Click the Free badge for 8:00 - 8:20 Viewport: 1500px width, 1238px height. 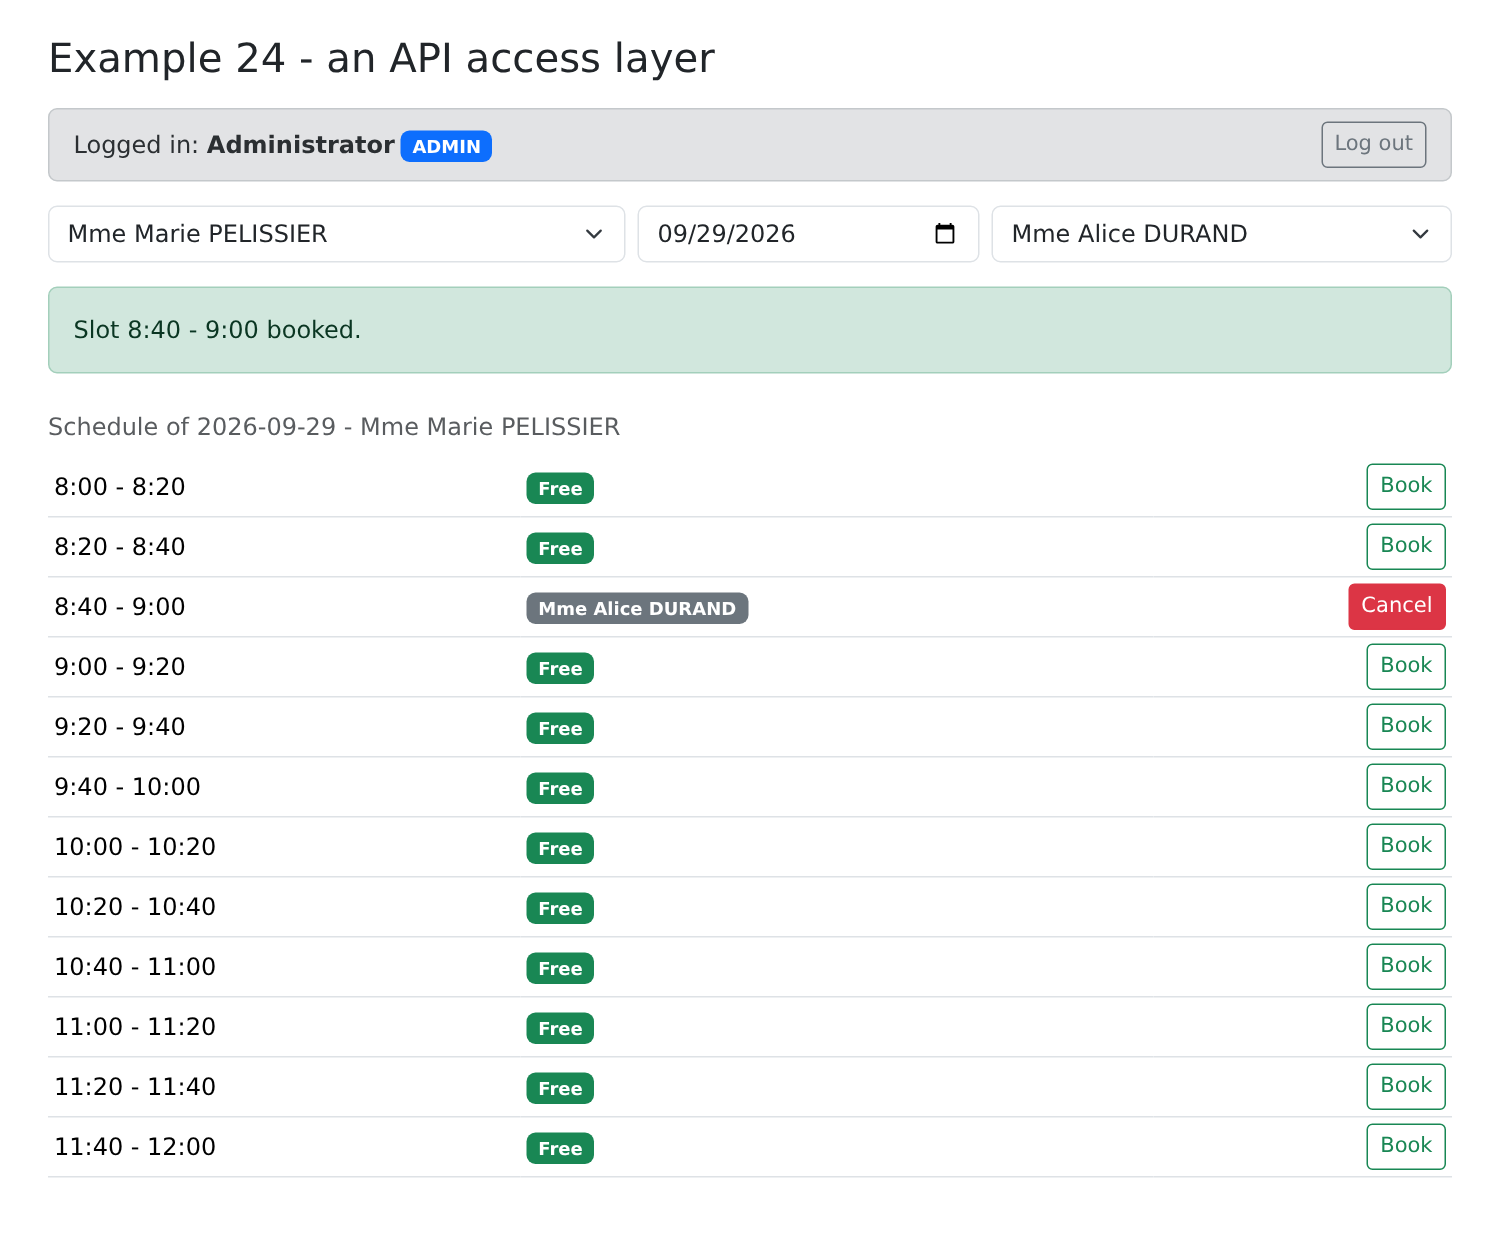(x=560, y=488)
